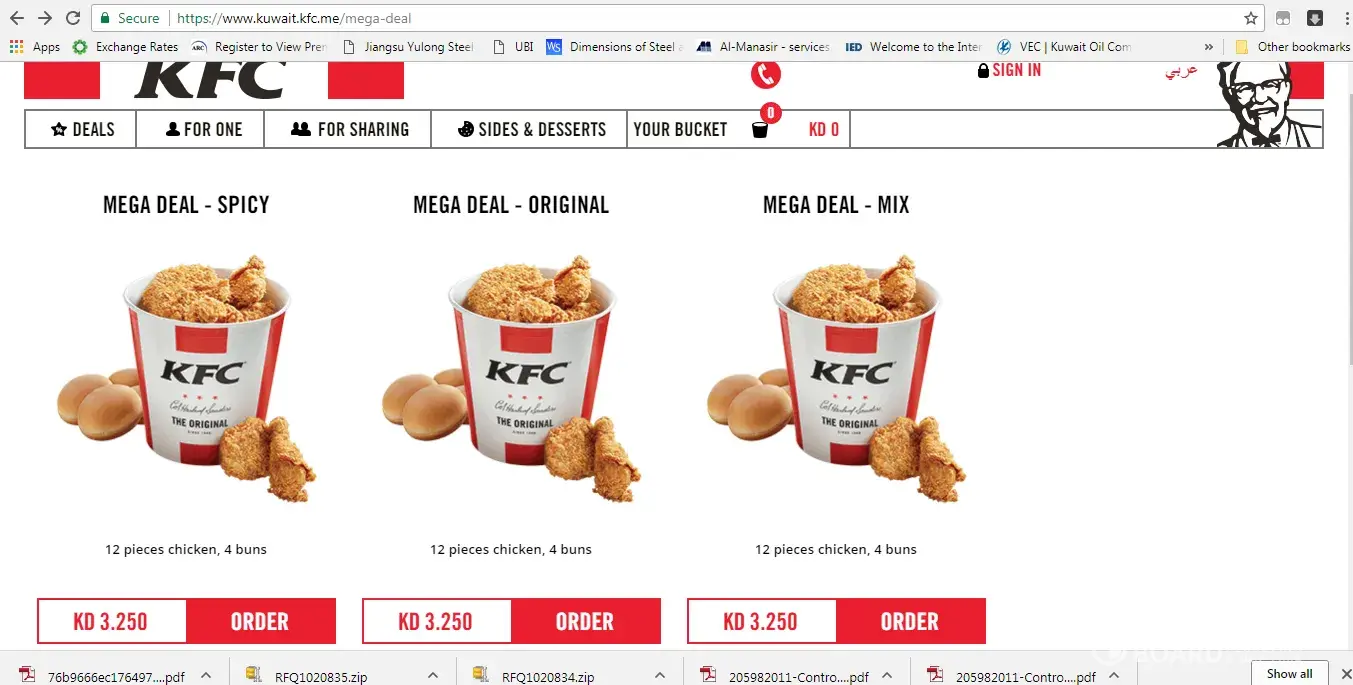Select the Sides & Desserts menu
1353x685 pixels.
(x=530, y=129)
